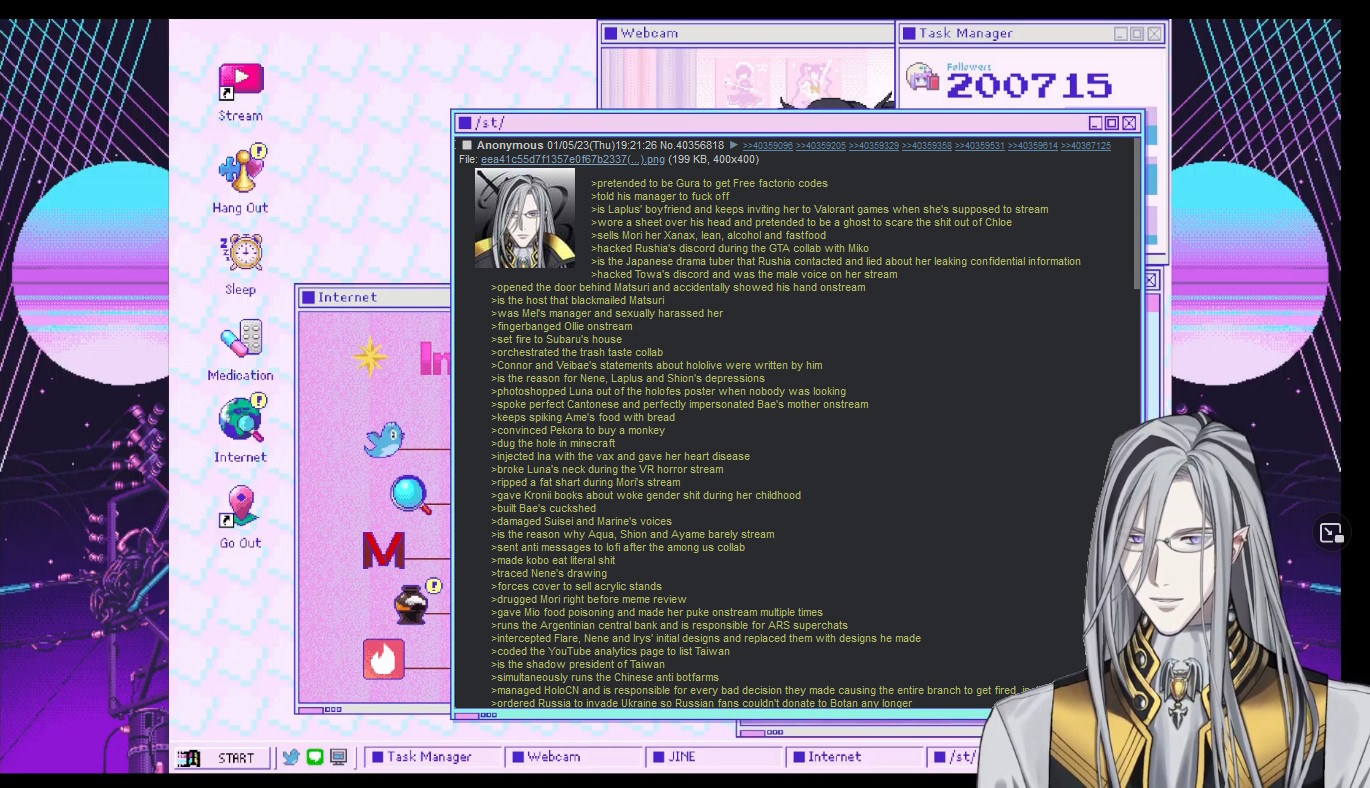Viewport: 1370px width, 788px height.
Task: Open the Stream desktop icon
Action: (240, 82)
